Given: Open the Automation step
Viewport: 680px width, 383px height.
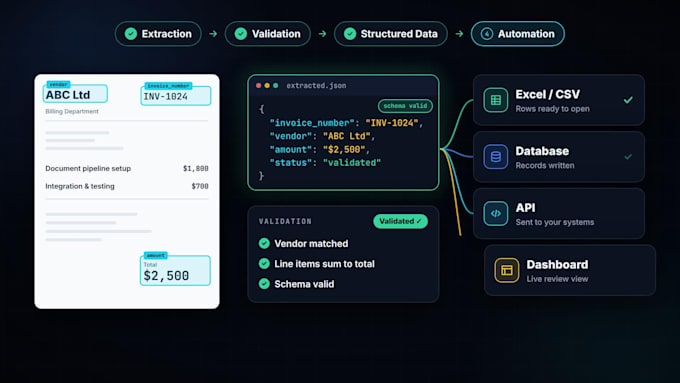Looking at the screenshot, I should point(518,34).
